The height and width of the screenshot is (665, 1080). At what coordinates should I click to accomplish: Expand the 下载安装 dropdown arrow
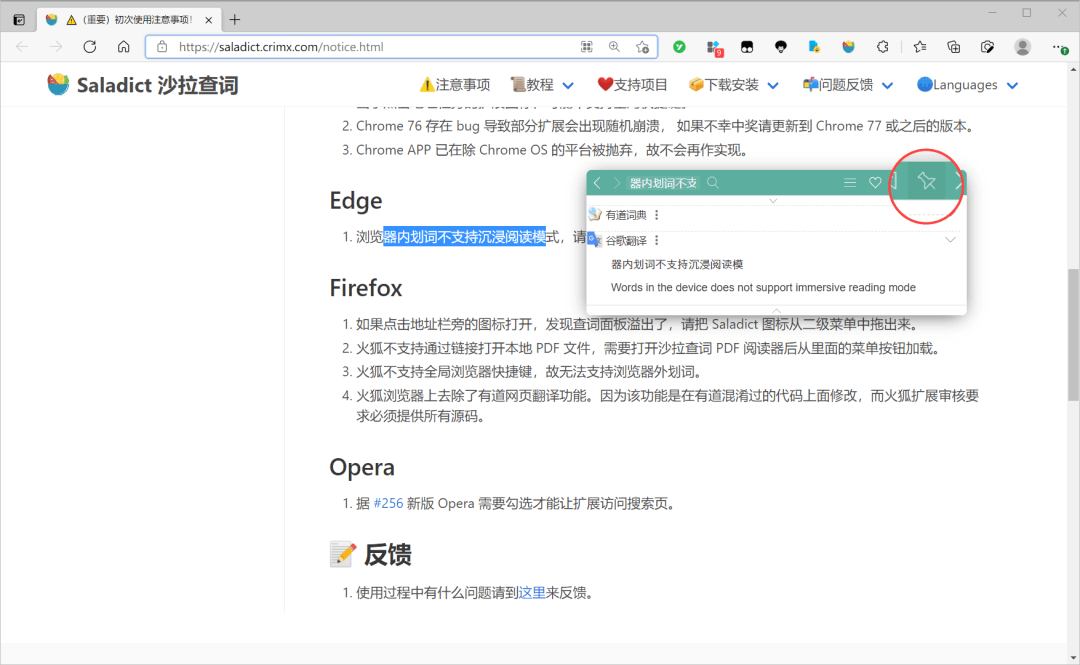click(773, 85)
